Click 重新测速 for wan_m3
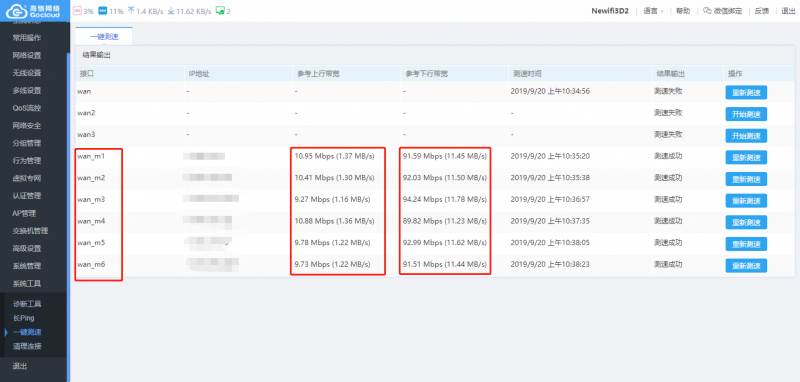This screenshot has width=800, height=382. (x=746, y=200)
